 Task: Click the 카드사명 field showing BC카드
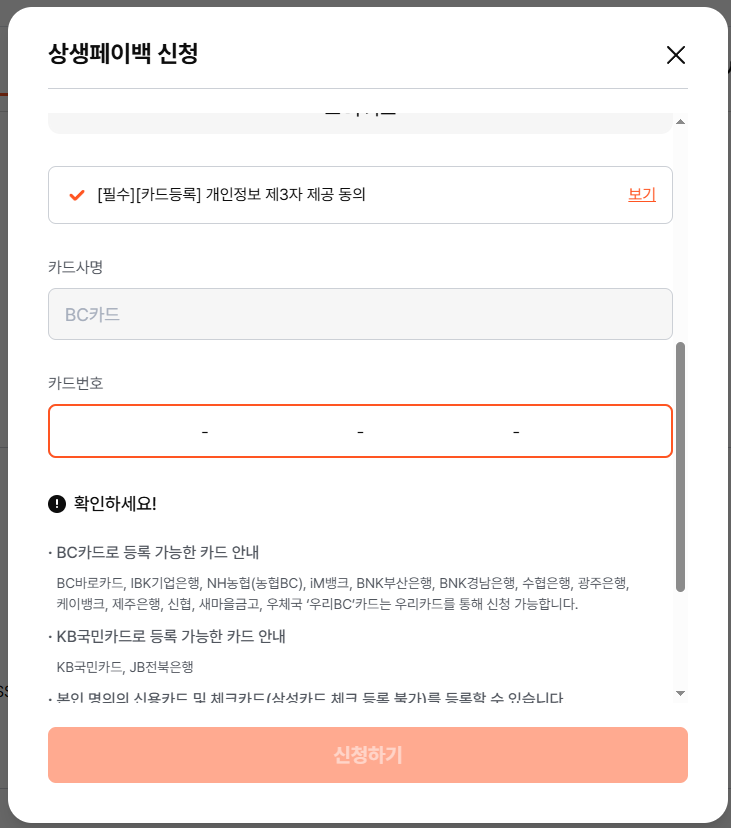pos(360,314)
